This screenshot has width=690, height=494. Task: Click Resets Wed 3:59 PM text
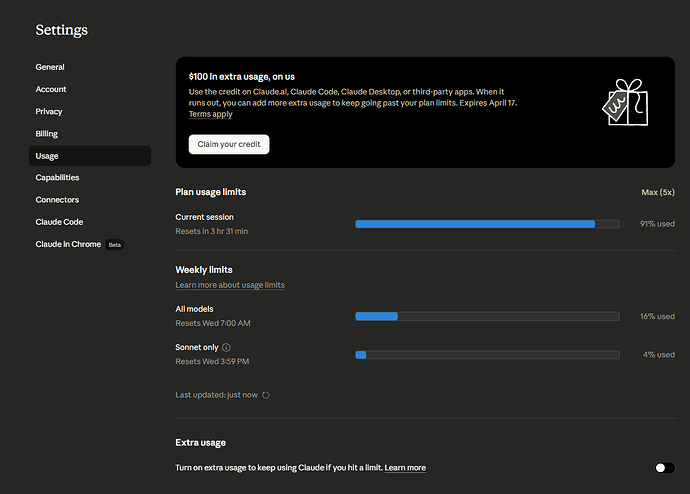pyautogui.click(x=212, y=362)
